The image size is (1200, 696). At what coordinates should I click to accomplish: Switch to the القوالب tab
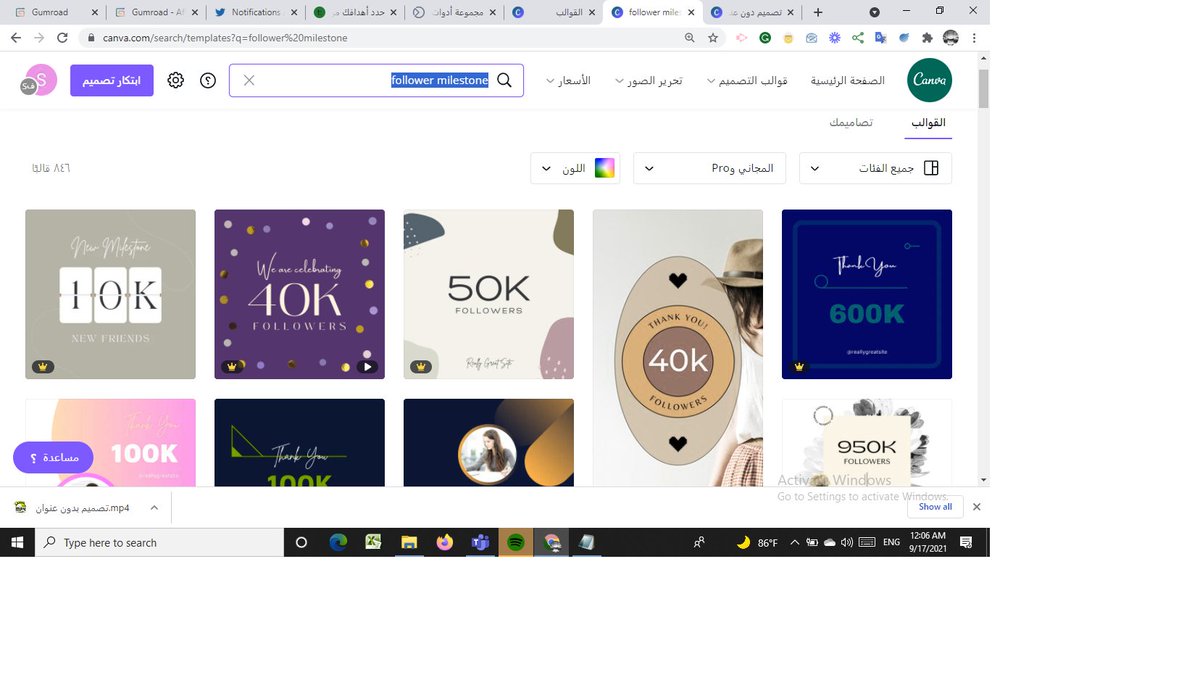[928, 122]
